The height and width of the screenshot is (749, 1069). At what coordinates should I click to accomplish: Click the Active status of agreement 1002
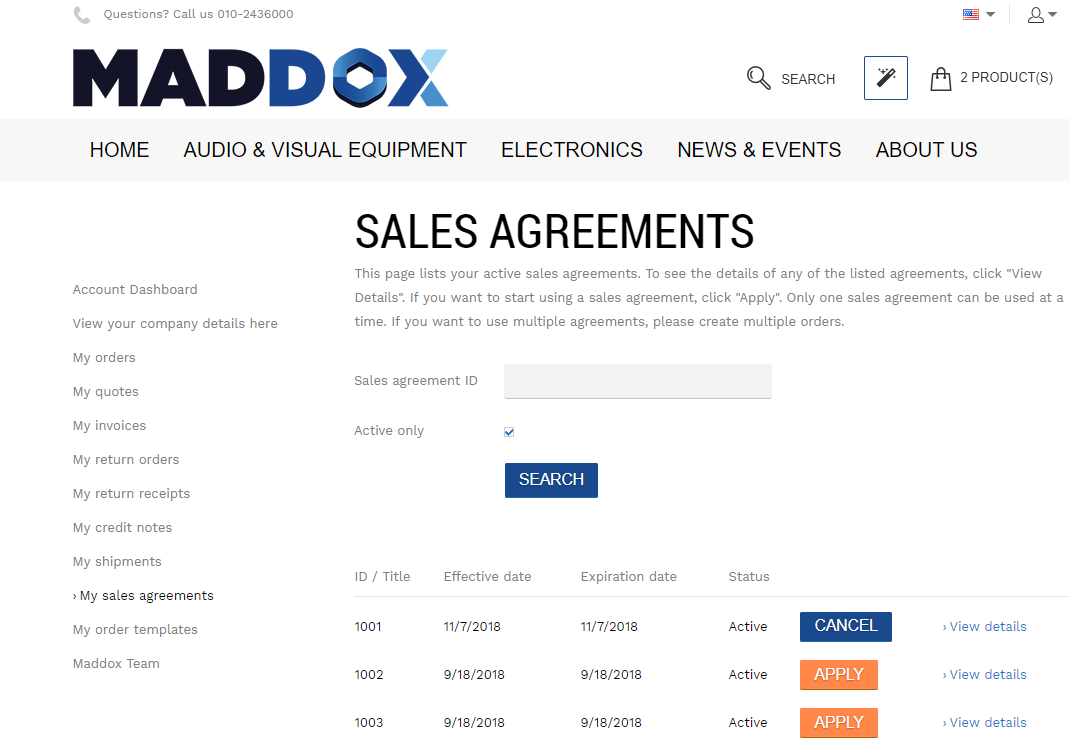748,675
